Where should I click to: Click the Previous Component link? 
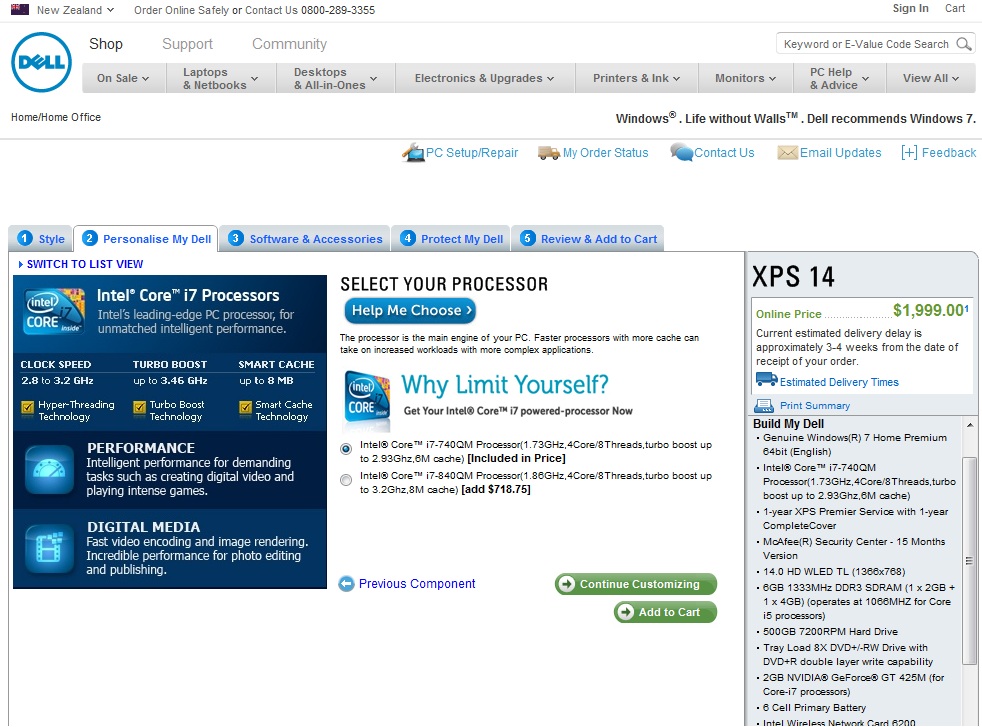[417, 584]
